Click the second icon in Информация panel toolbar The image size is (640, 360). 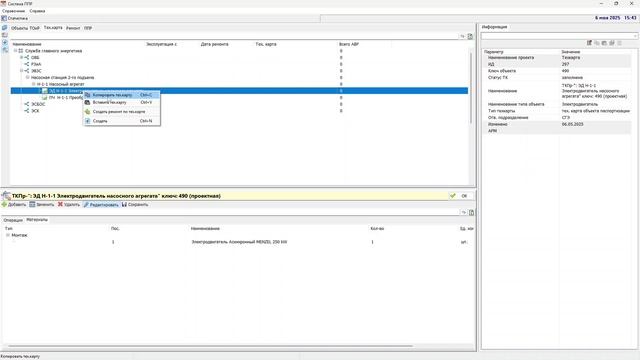pyautogui.click(x=597, y=43)
